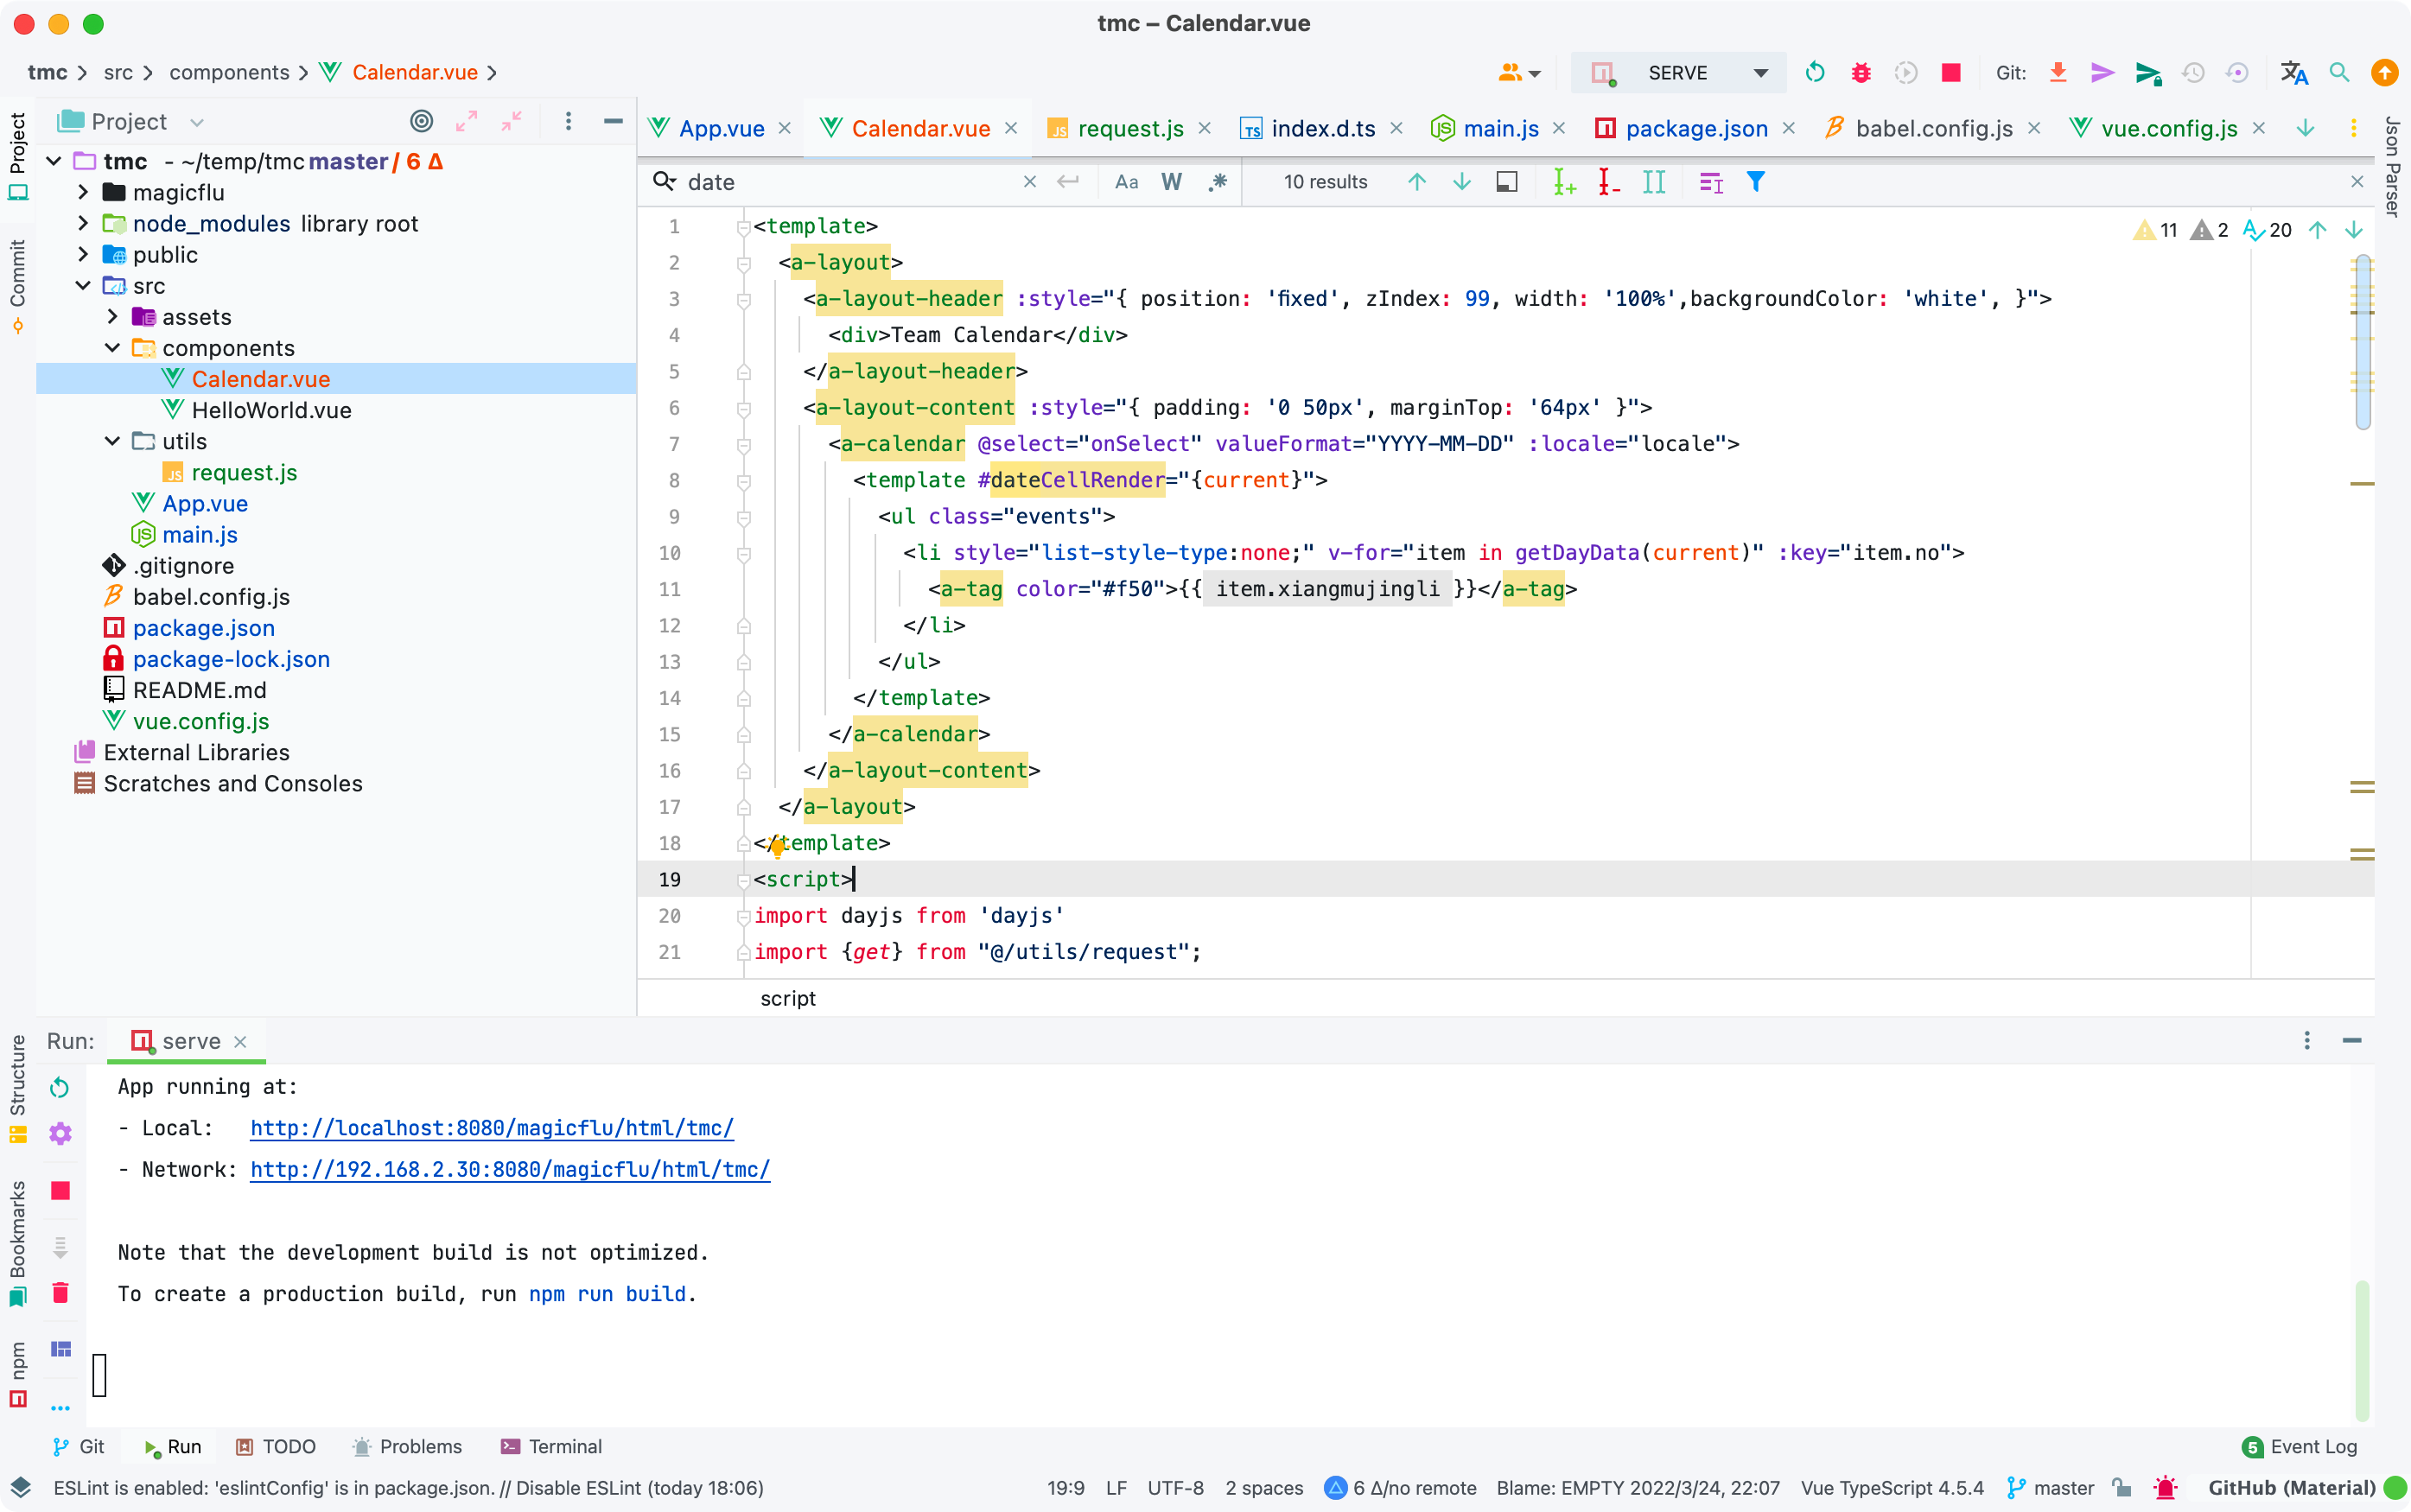Screen dimensions: 2411x1512
Task: Click the Select Opened File target icon
Action: coord(422,122)
